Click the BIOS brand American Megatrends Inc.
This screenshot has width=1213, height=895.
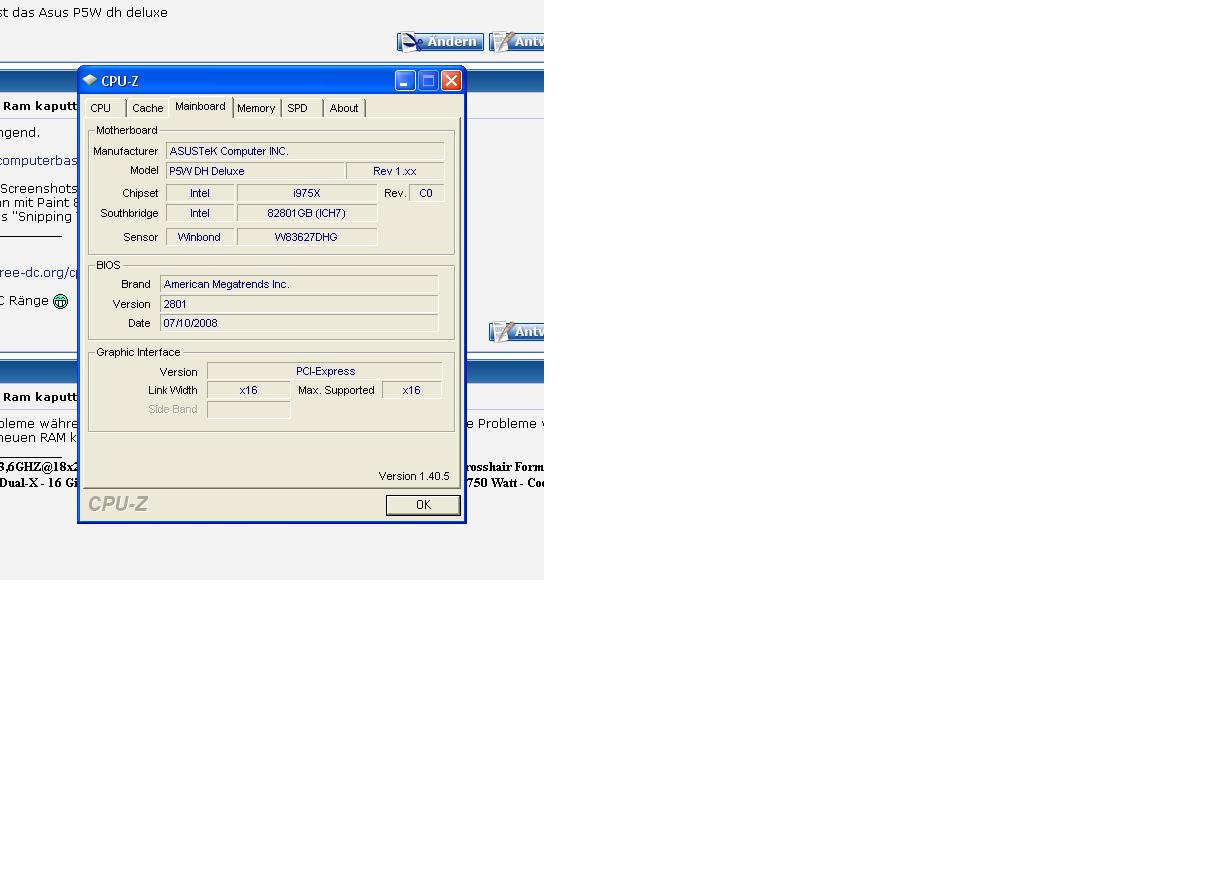[299, 284]
